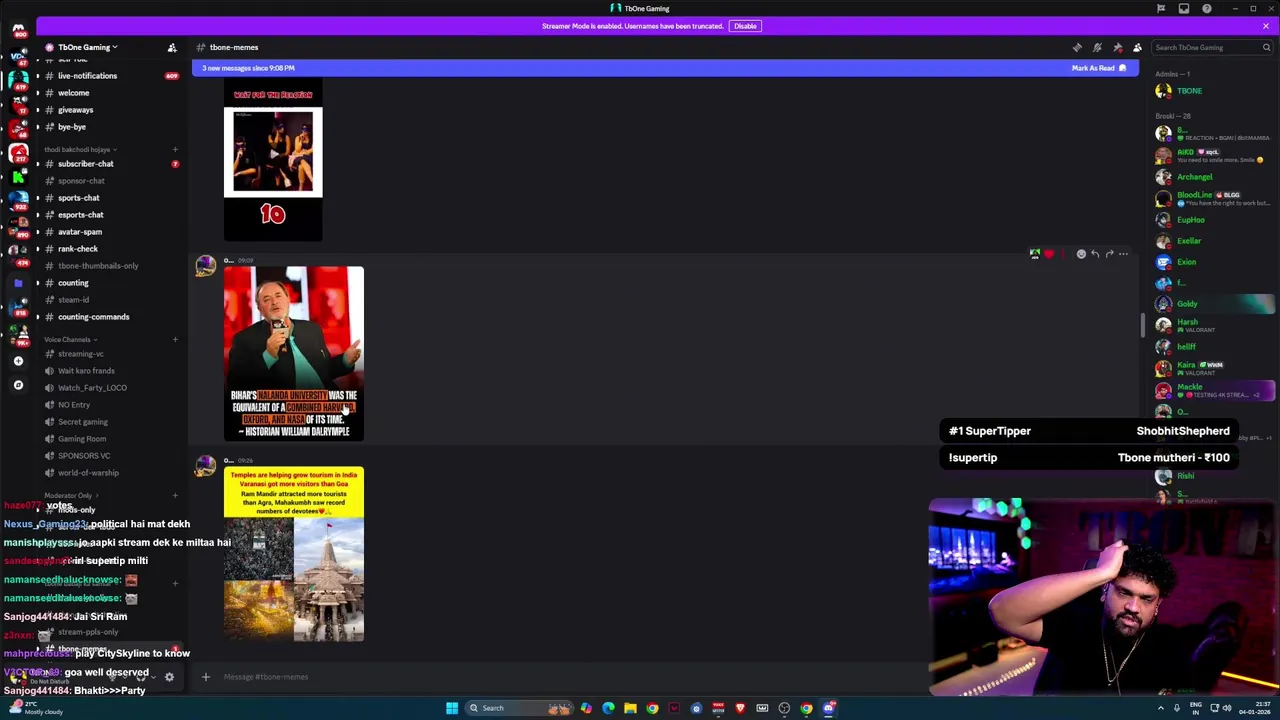Open the temples tourism meme image

294,554
